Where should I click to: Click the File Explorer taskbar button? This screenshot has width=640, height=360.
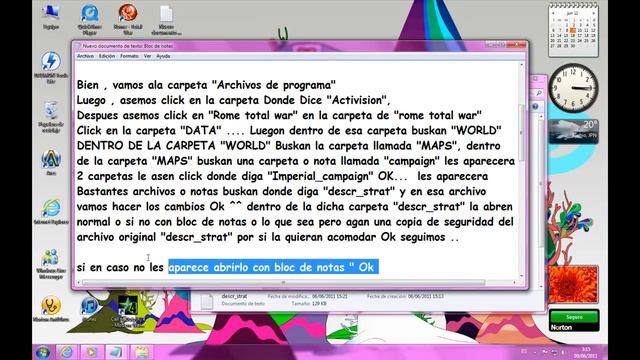[141, 352]
